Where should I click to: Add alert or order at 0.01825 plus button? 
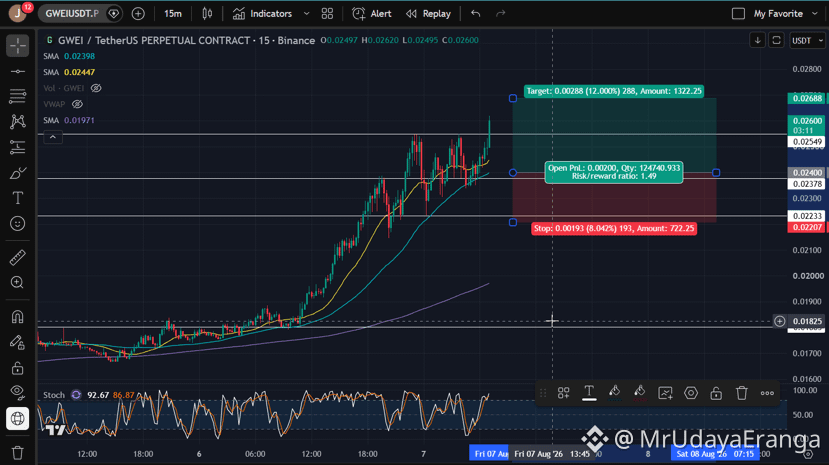[x=779, y=321]
